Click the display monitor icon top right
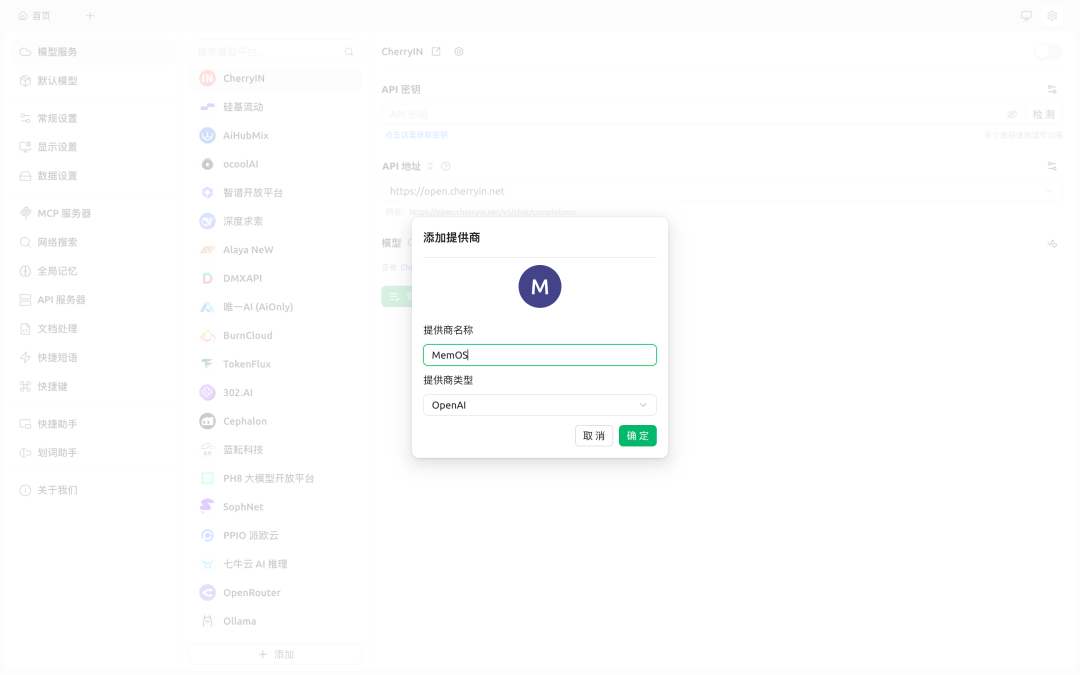The image size is (1080, 675). point(1026,16)
